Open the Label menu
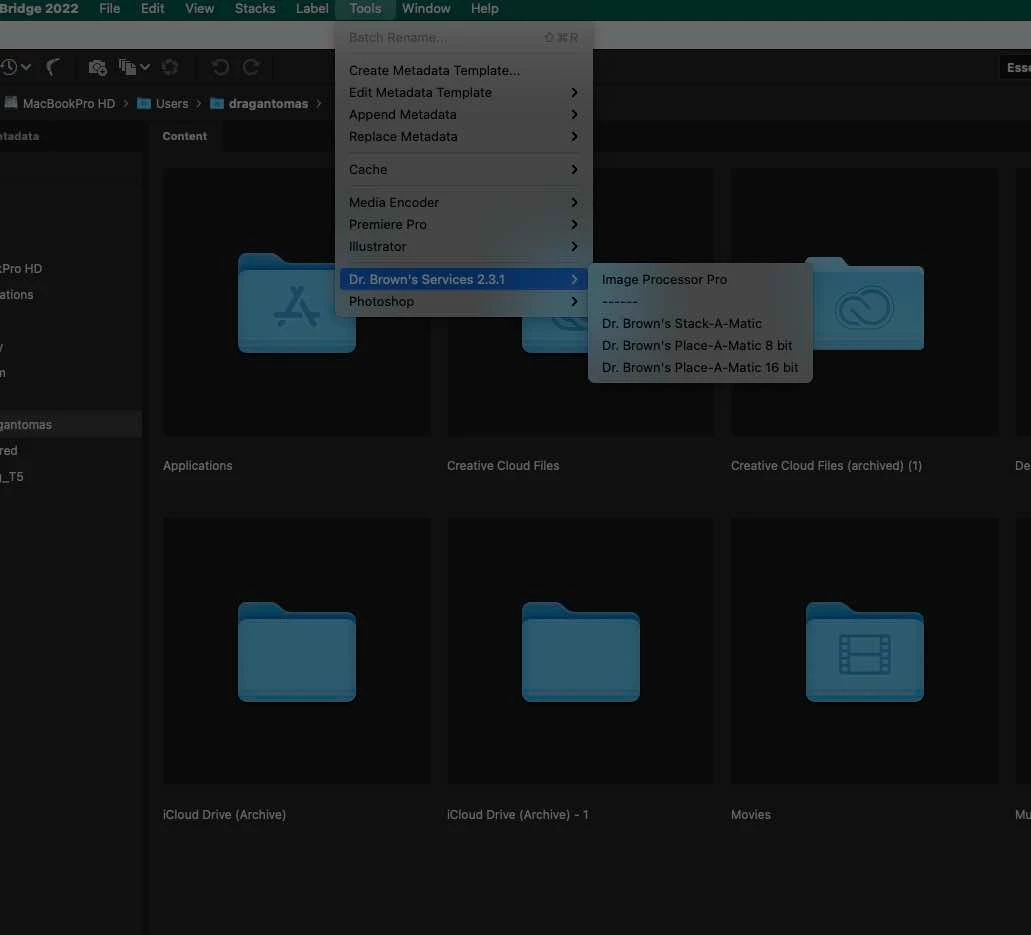1031x935 pixels. click(312, 9)
